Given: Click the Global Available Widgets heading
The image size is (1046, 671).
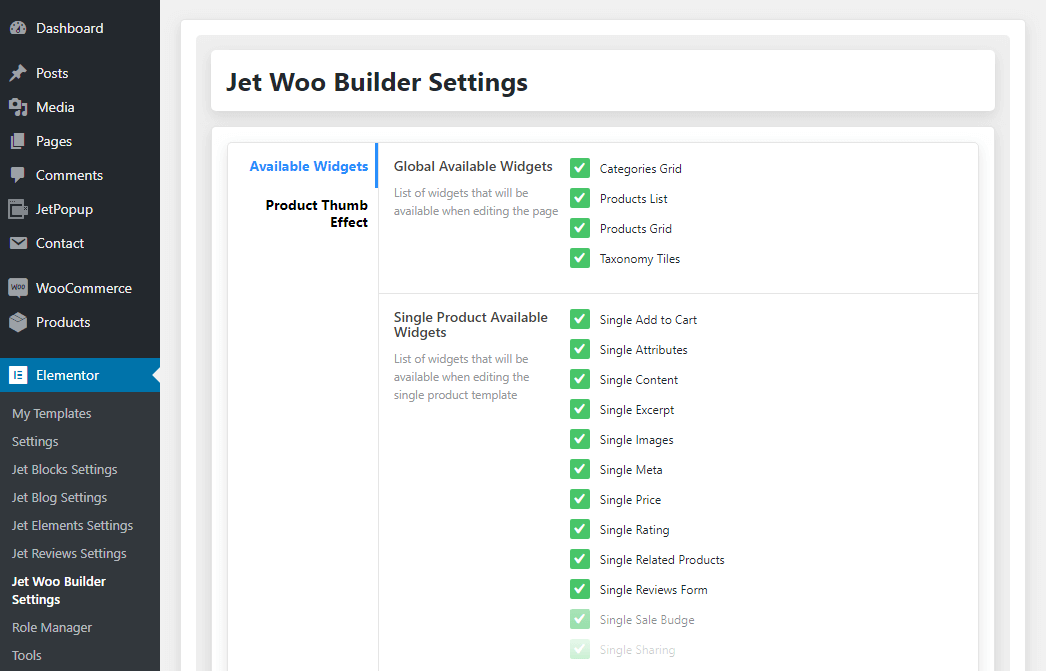Looking at the screenshot, I should click(x=473, y=166).
